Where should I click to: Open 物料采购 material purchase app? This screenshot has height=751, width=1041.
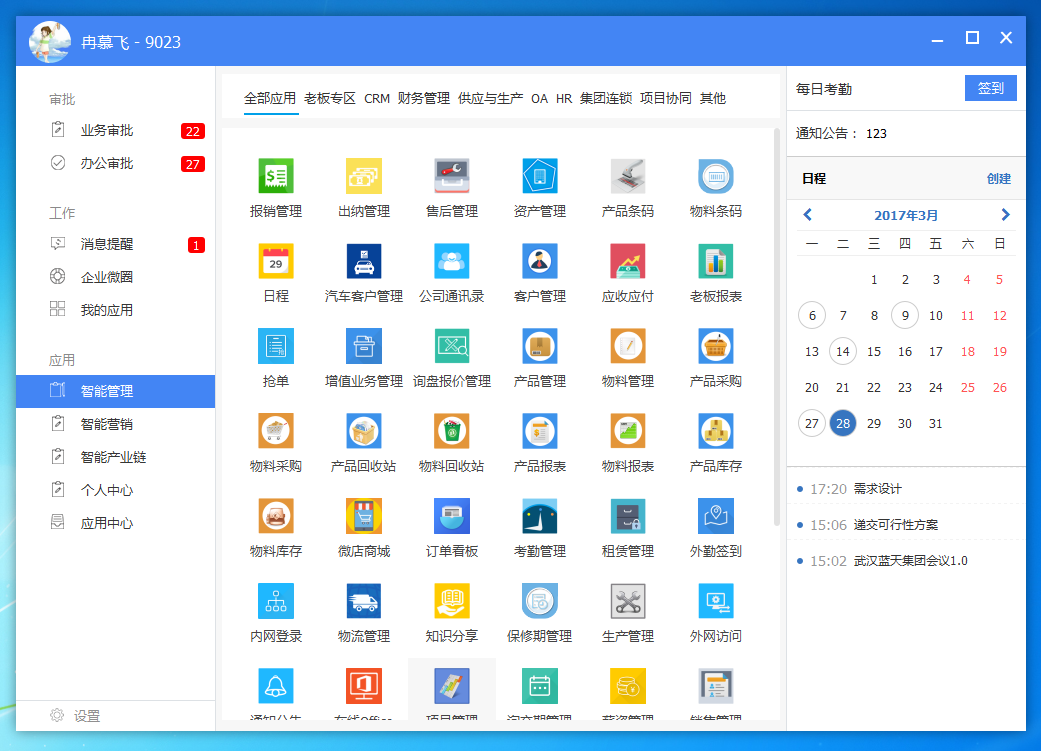click(276, 432)
